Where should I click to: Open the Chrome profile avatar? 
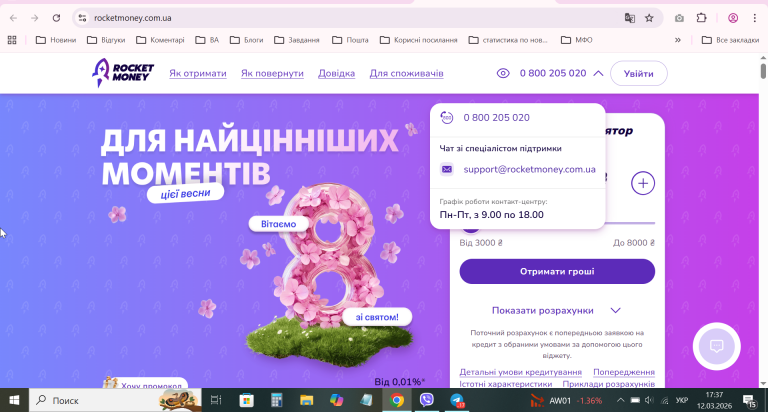pos(733,18)
